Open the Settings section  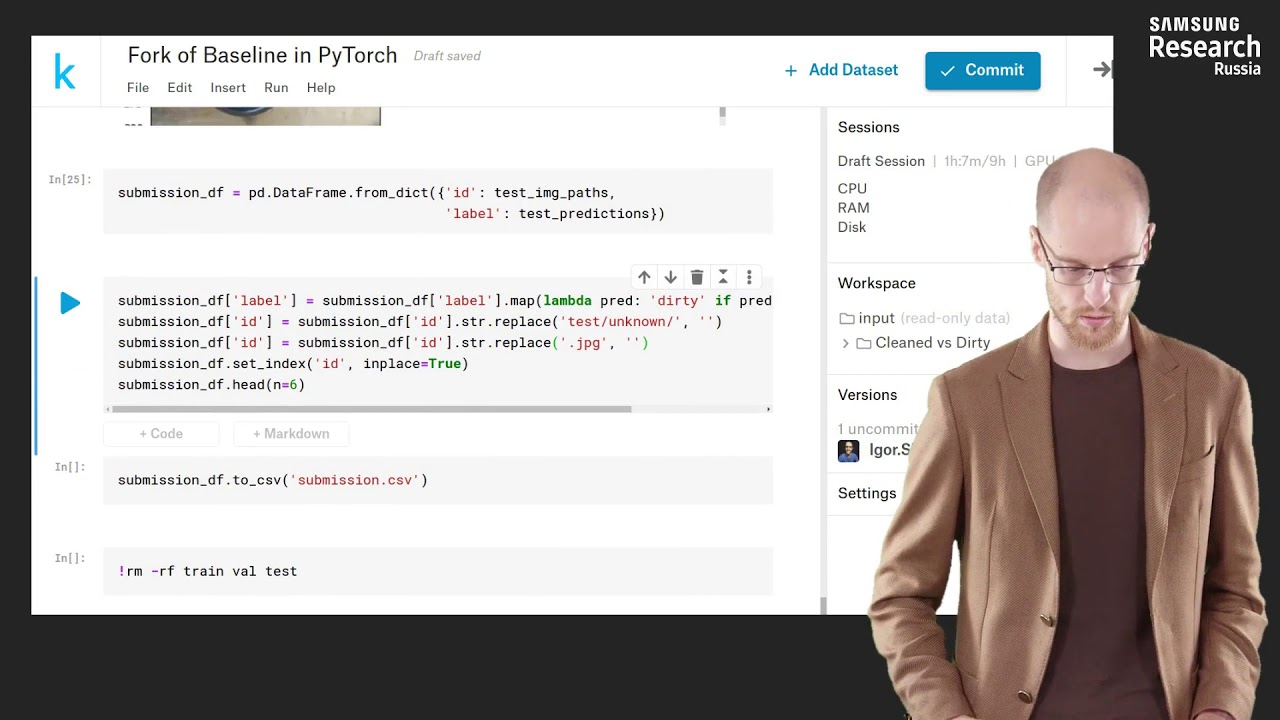coord(867,493)
